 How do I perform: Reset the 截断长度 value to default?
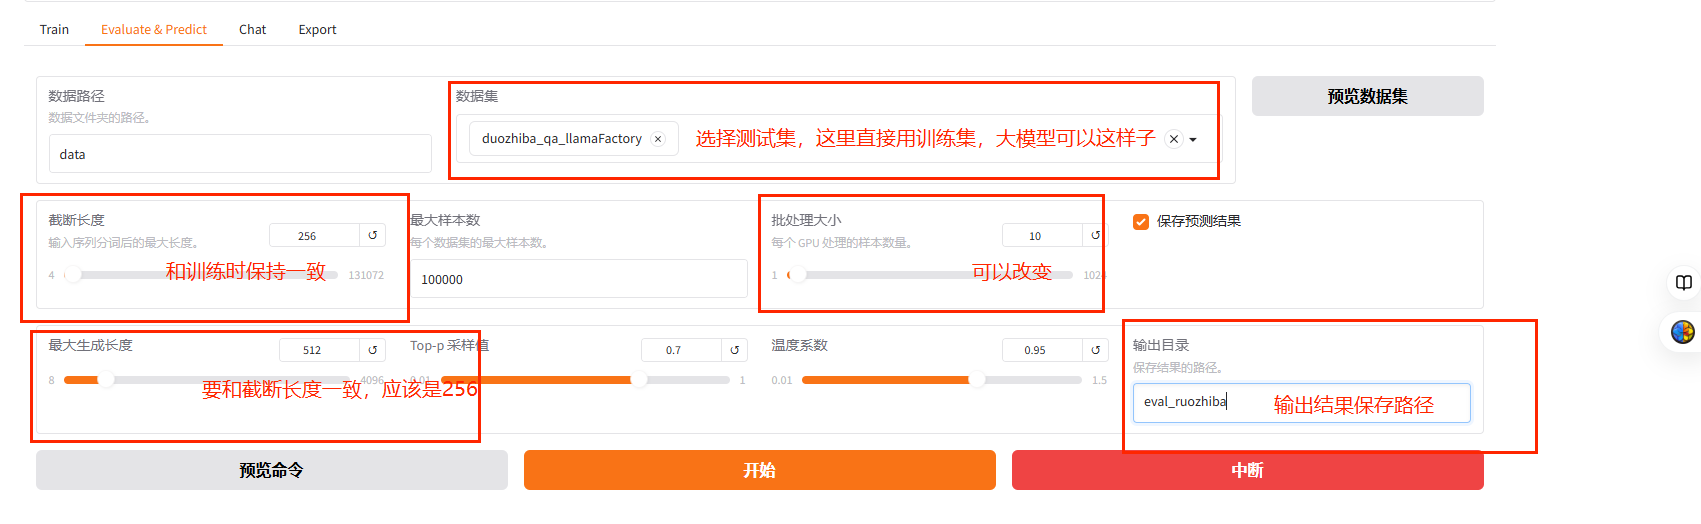click(x=372, y=236)
